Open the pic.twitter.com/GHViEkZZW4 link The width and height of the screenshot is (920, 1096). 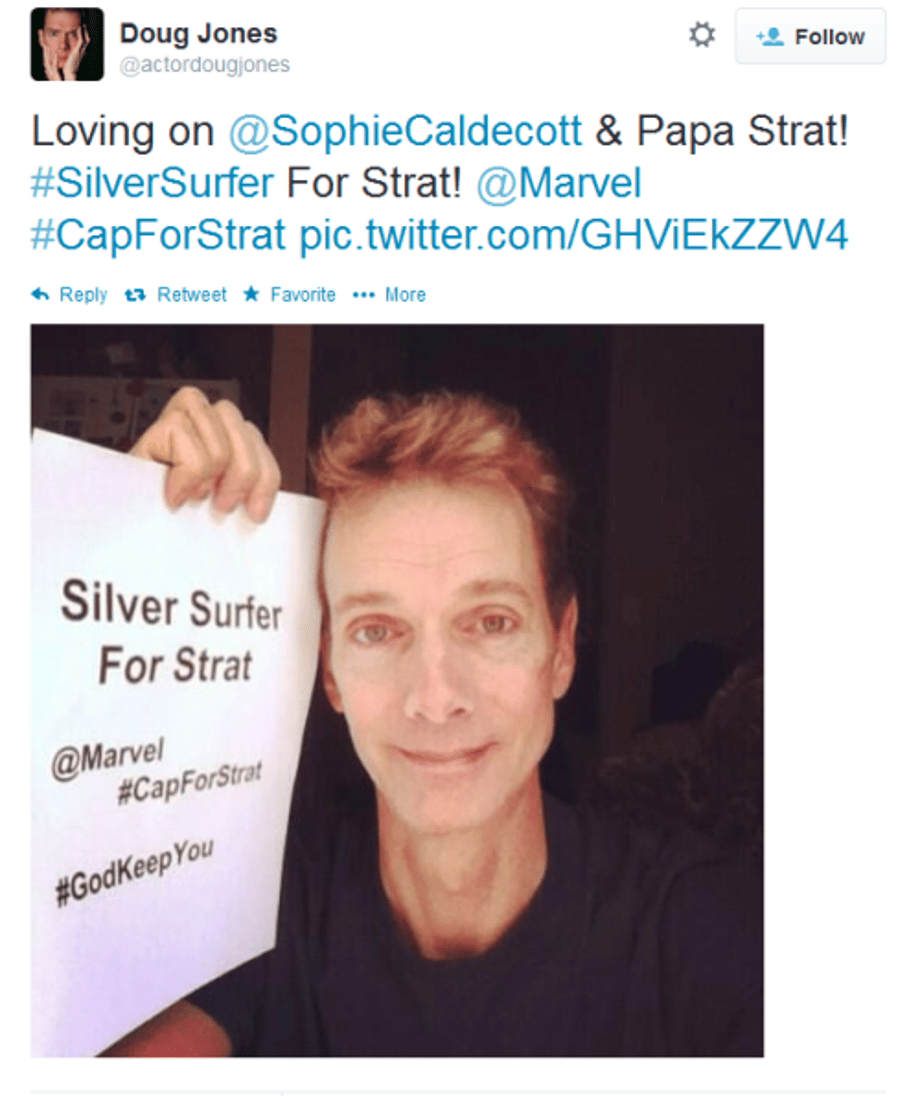click(574, 235)
